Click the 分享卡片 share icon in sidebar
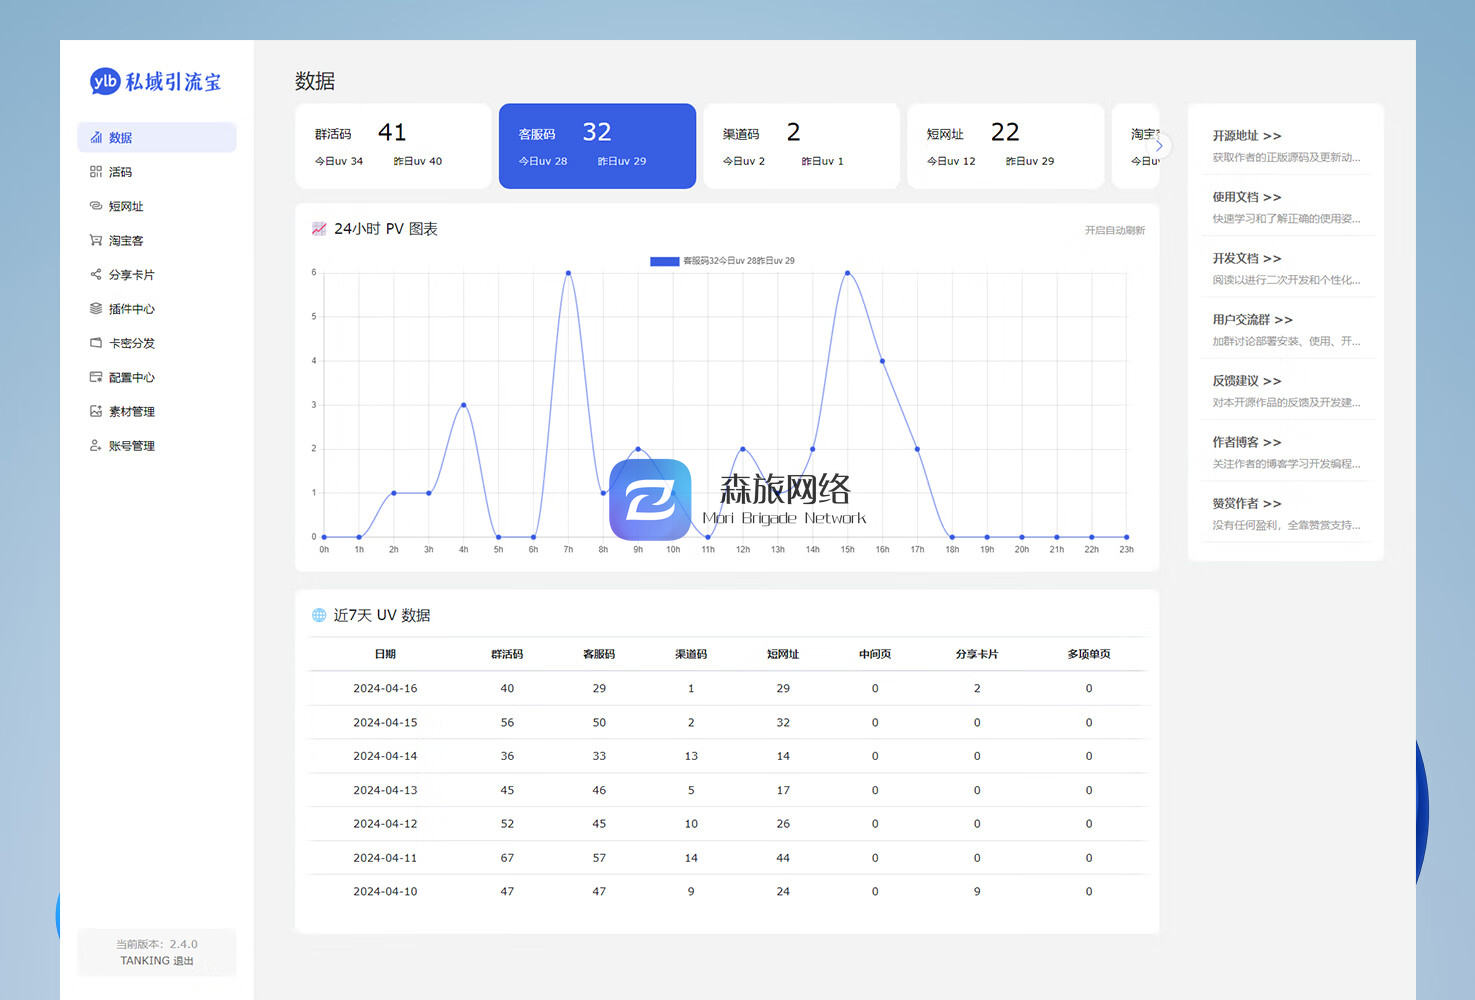 pyautogui.click(x=96, y=274)
